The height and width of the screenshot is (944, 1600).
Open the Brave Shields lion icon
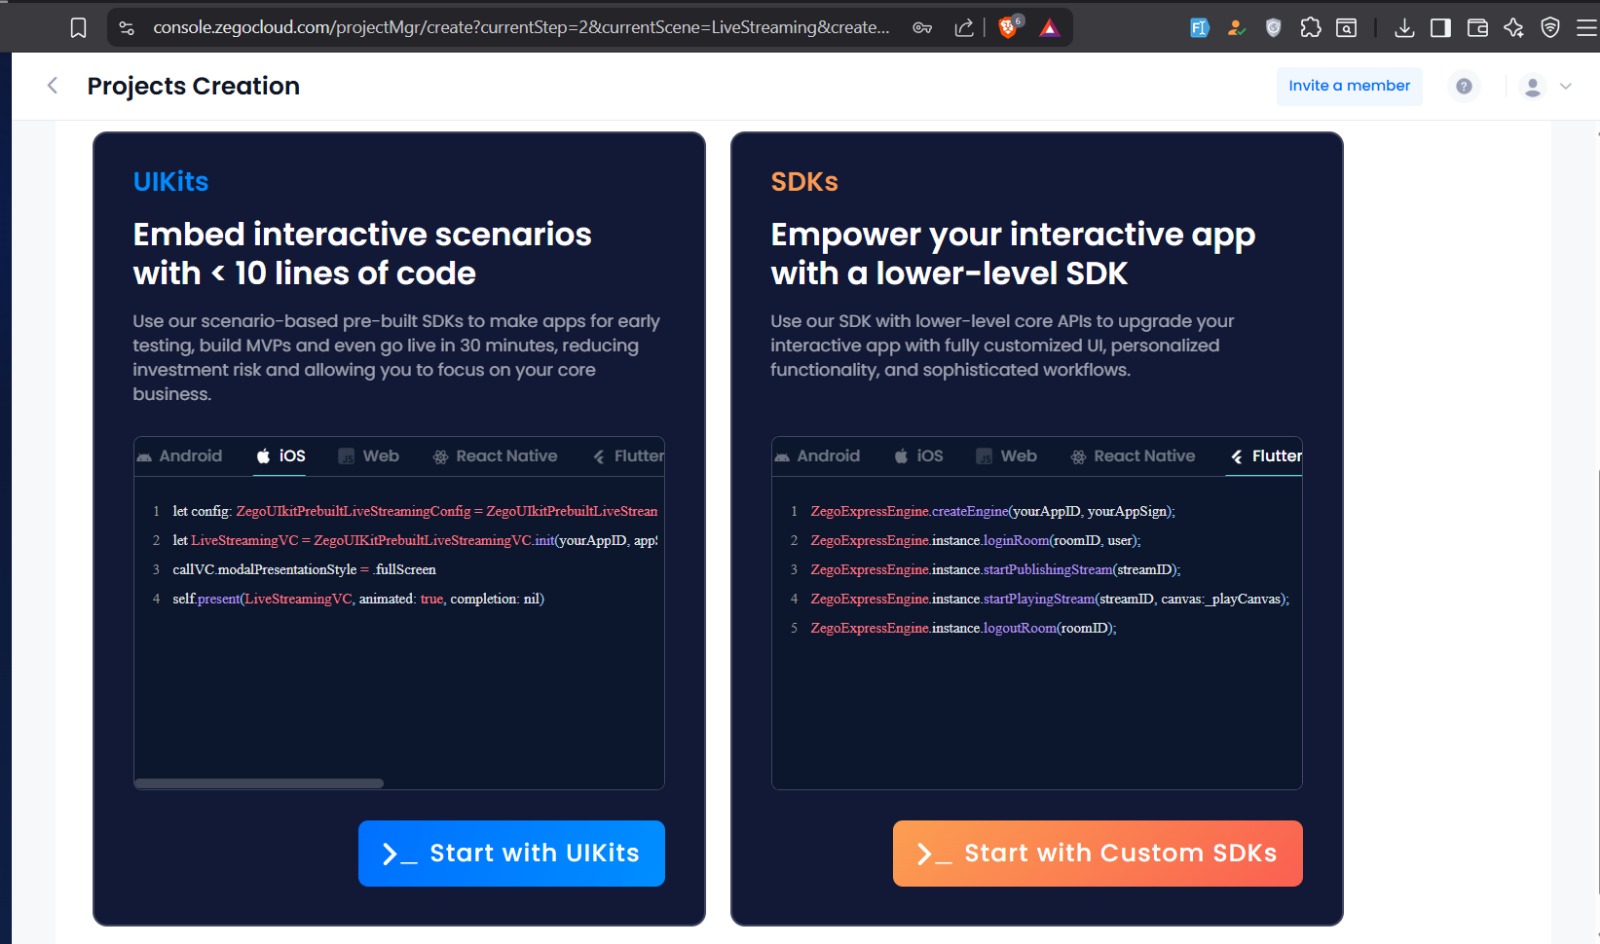[1009, 27]
